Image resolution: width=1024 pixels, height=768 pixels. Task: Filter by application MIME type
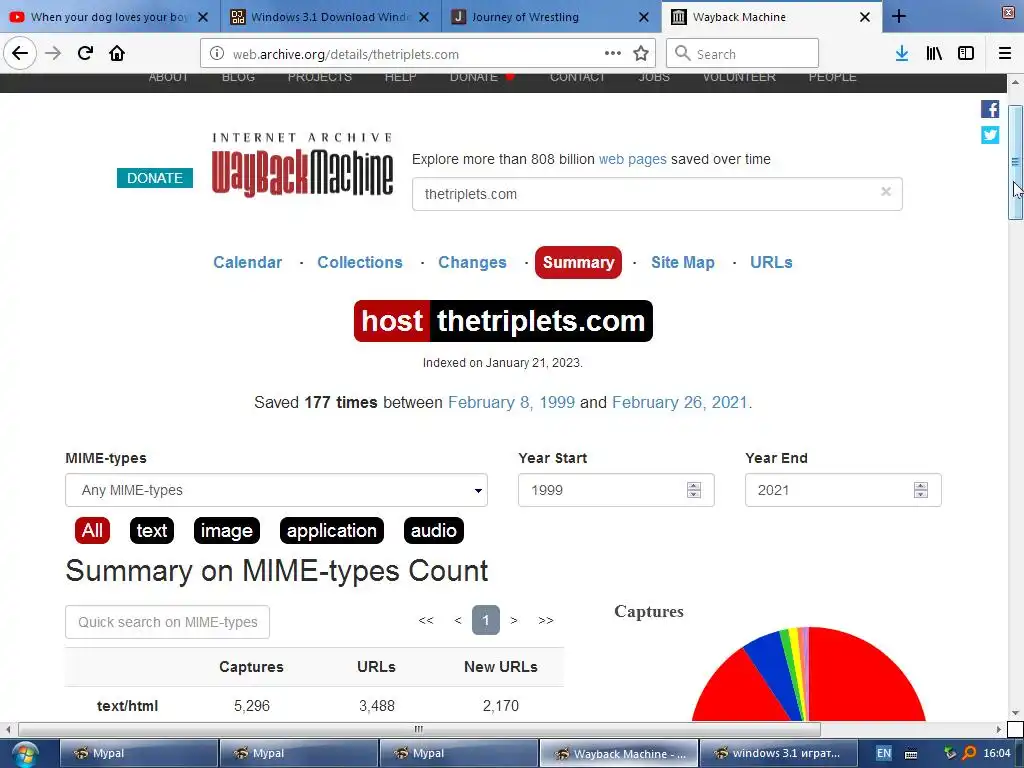pos(332,530)
